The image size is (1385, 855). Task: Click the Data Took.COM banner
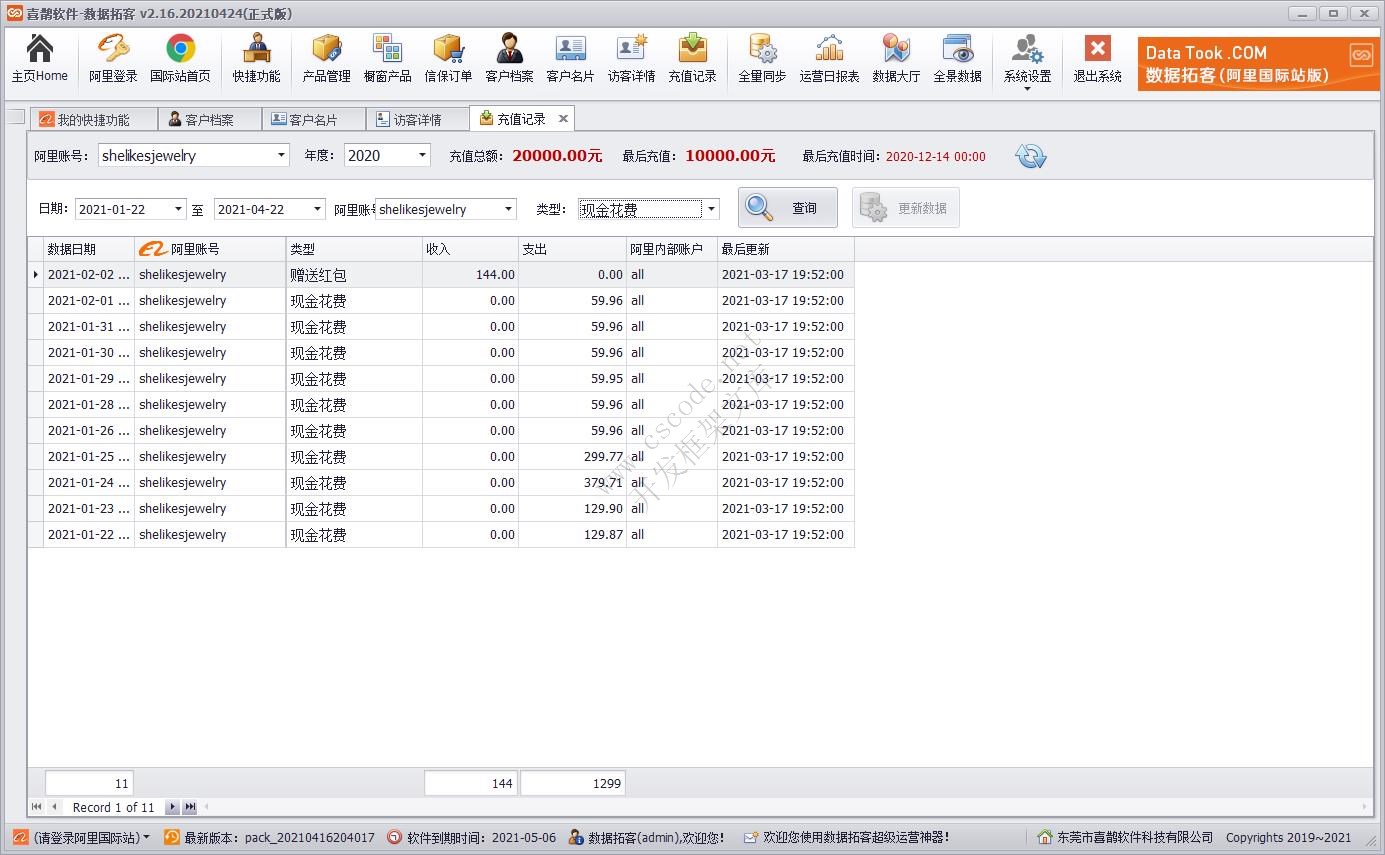pos(1258,63)
